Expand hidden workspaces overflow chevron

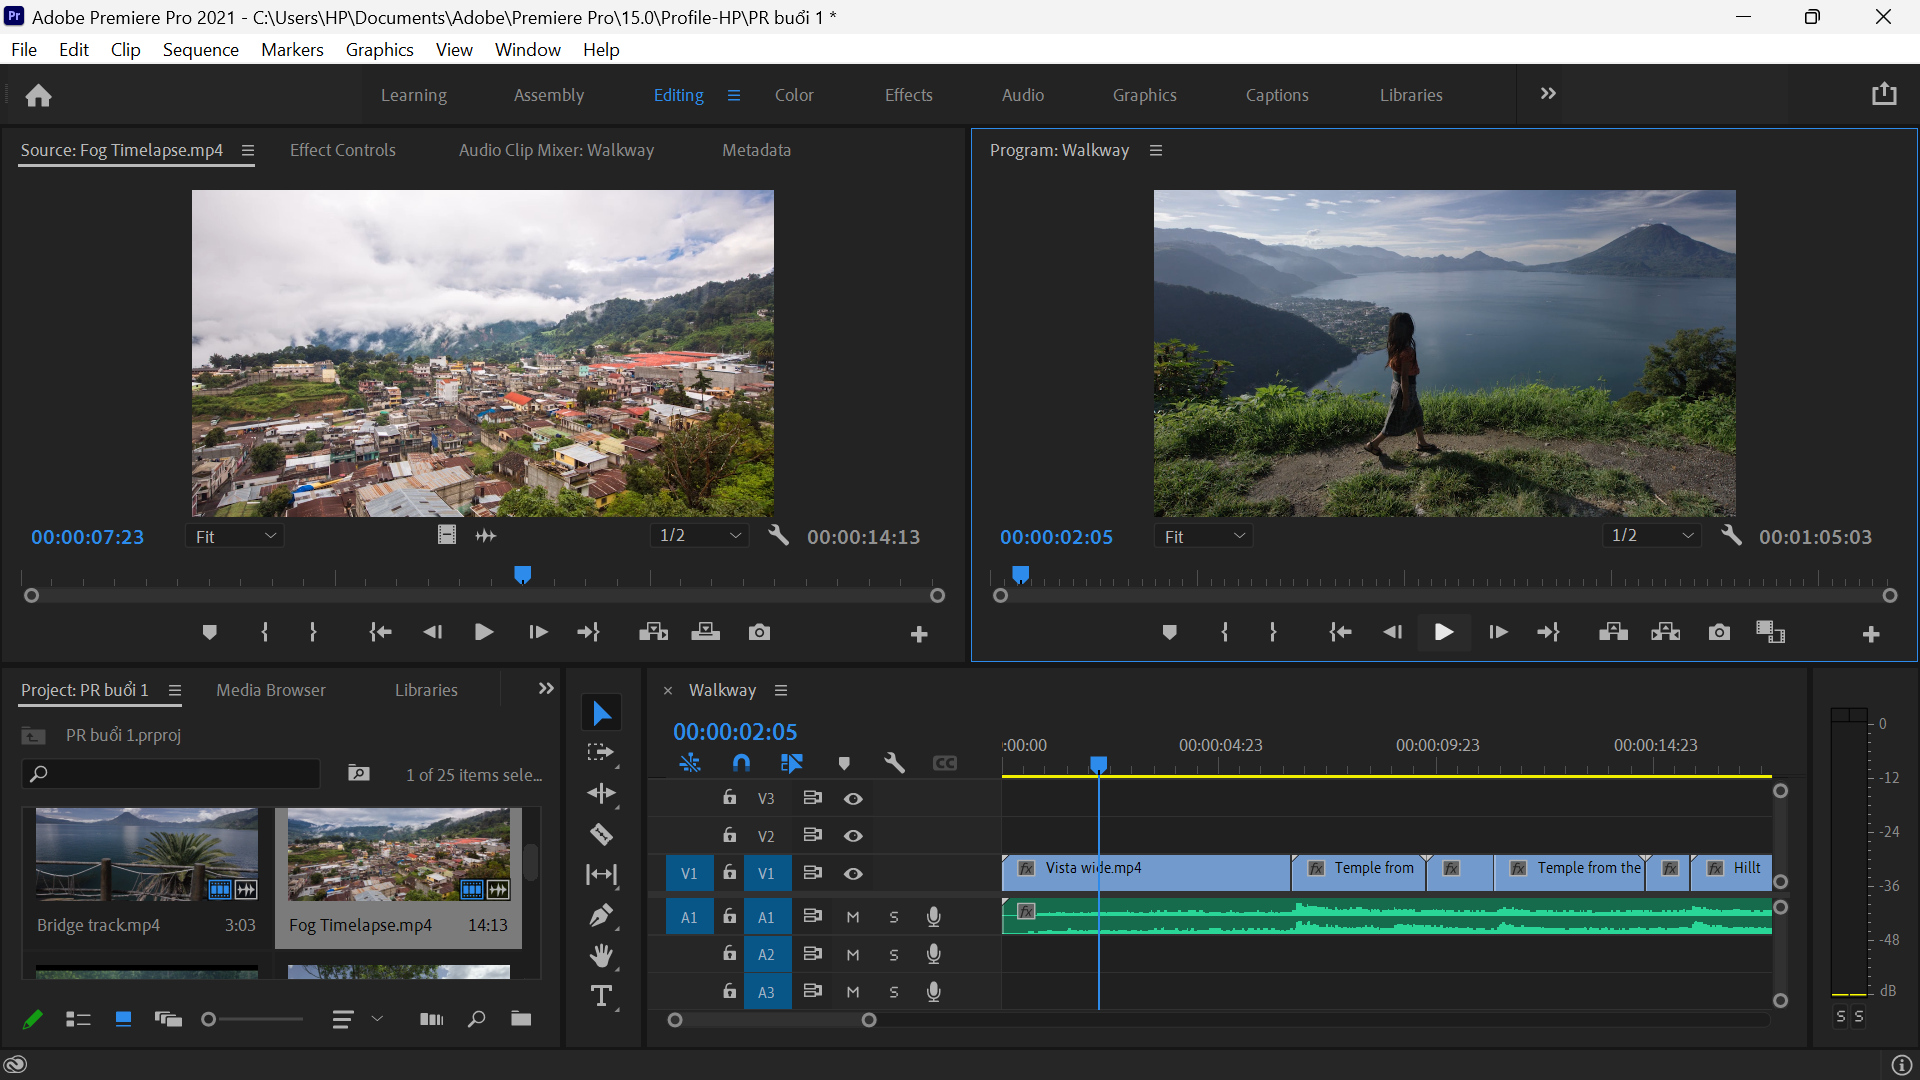pos(1548,94)
